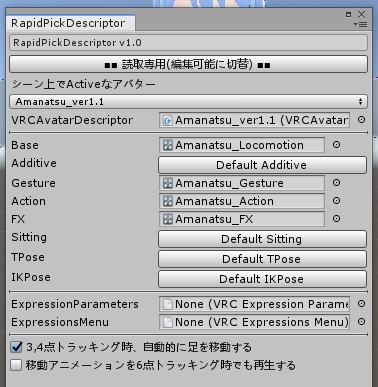Select the VRCAvatarDescriptor object field

tap(254, 120)
